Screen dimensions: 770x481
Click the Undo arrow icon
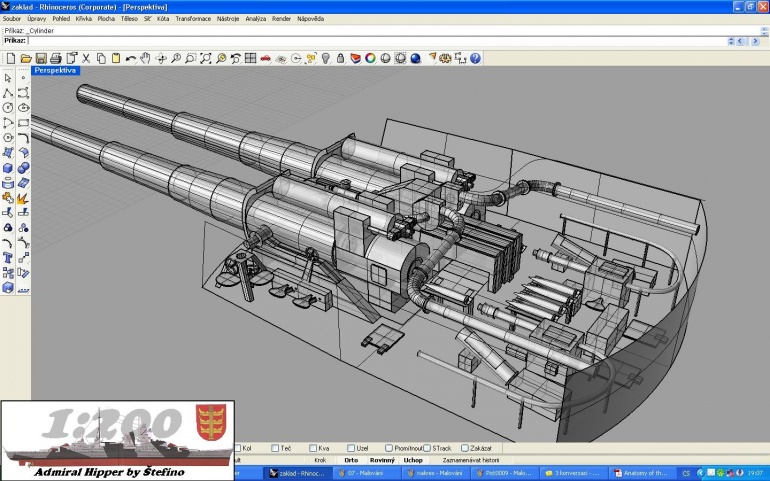pyautogui.click(x=131, y=58)
